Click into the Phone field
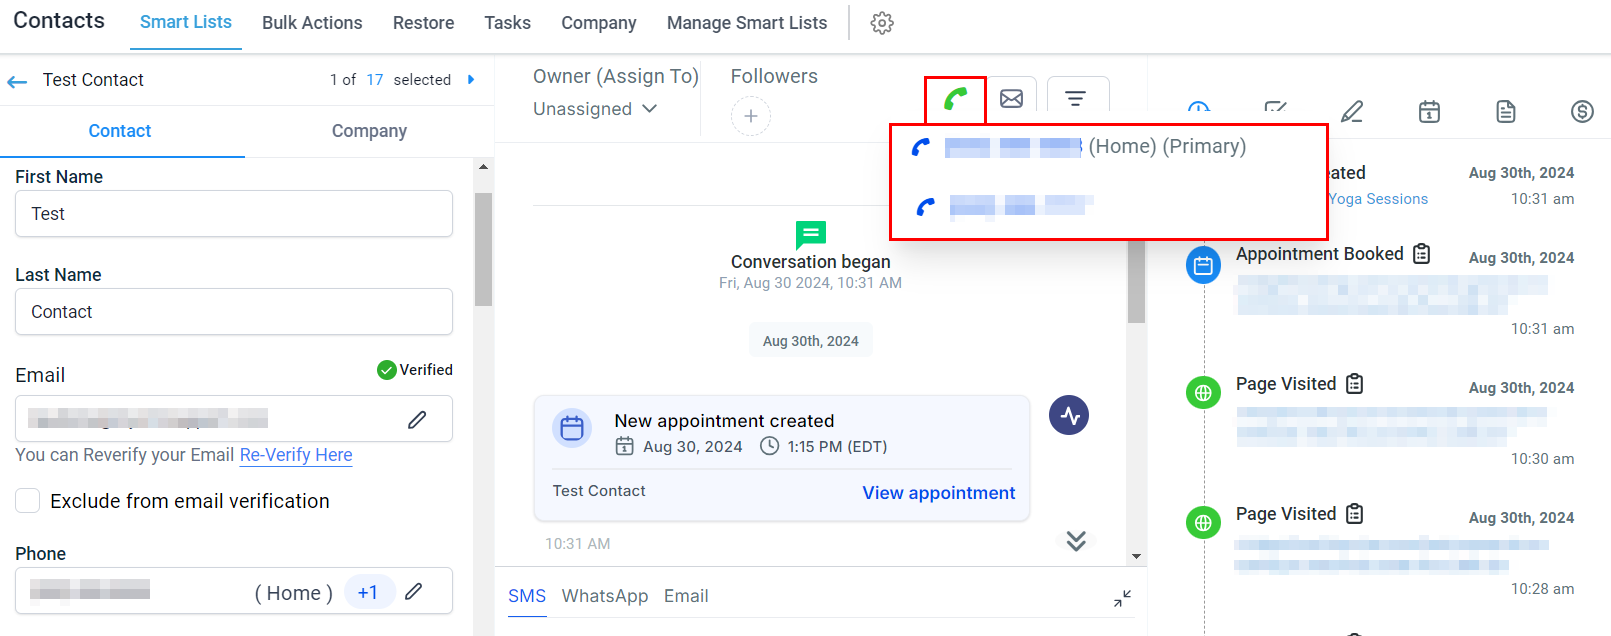The width and height of the screenshot is (1611, 636). (x=234, y=591)
